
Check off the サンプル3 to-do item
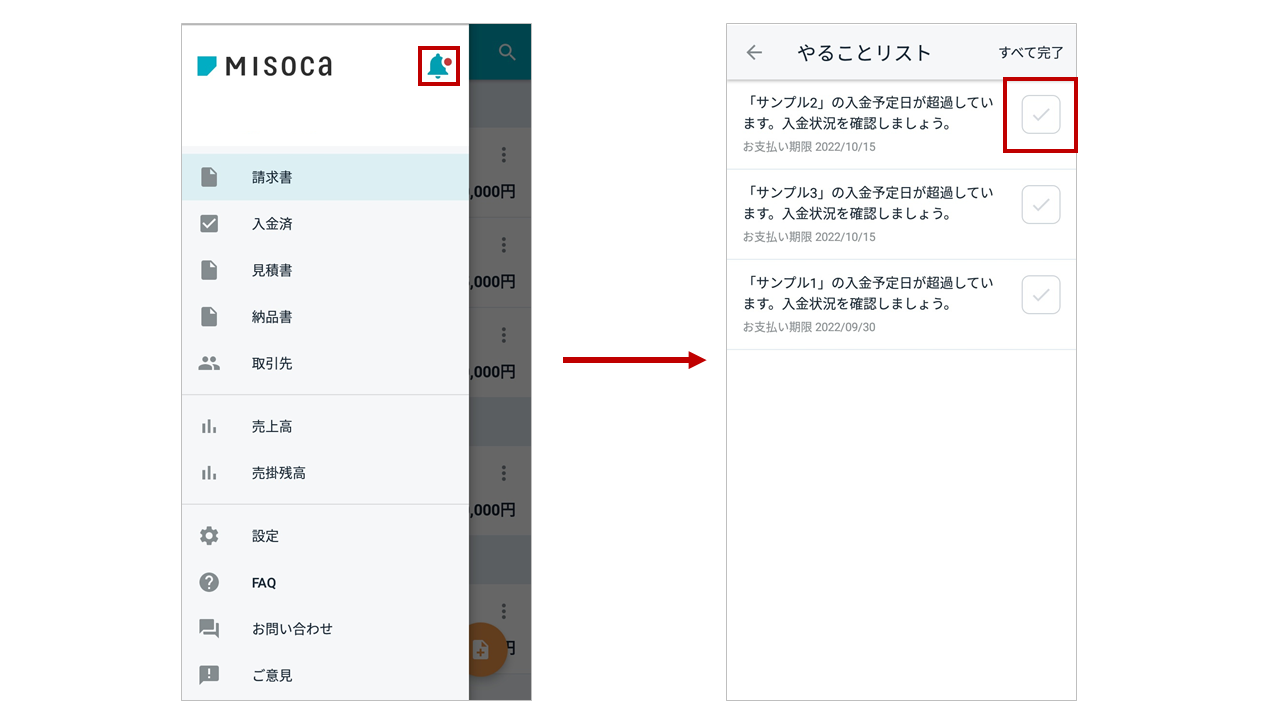pyautogui.click(x=1040, y=205)
